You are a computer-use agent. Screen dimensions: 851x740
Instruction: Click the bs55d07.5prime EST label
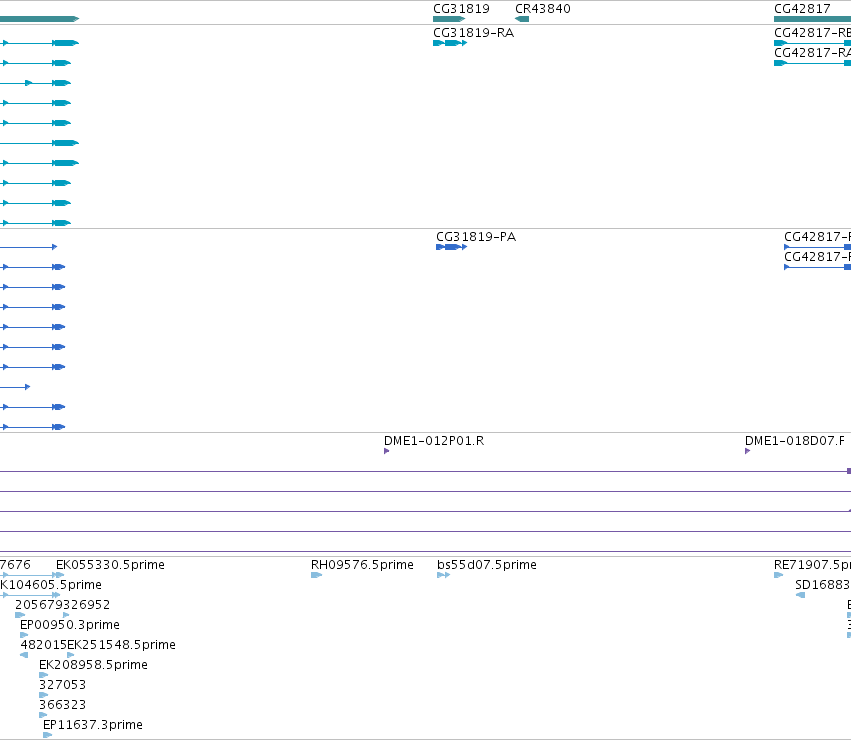[x=487, y=565]
